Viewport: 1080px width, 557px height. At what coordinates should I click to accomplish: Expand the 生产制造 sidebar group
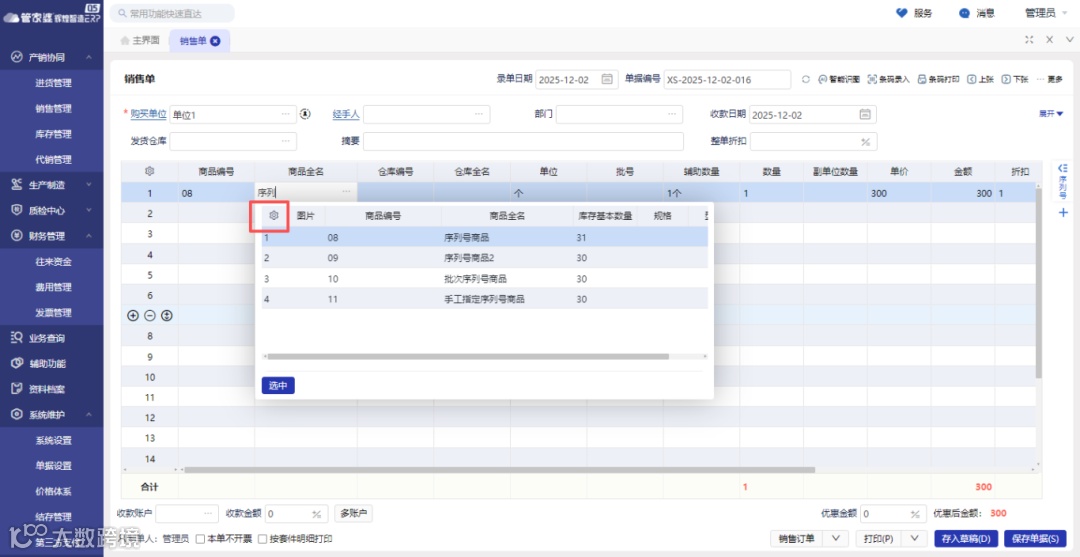click(x=89, y=185)
